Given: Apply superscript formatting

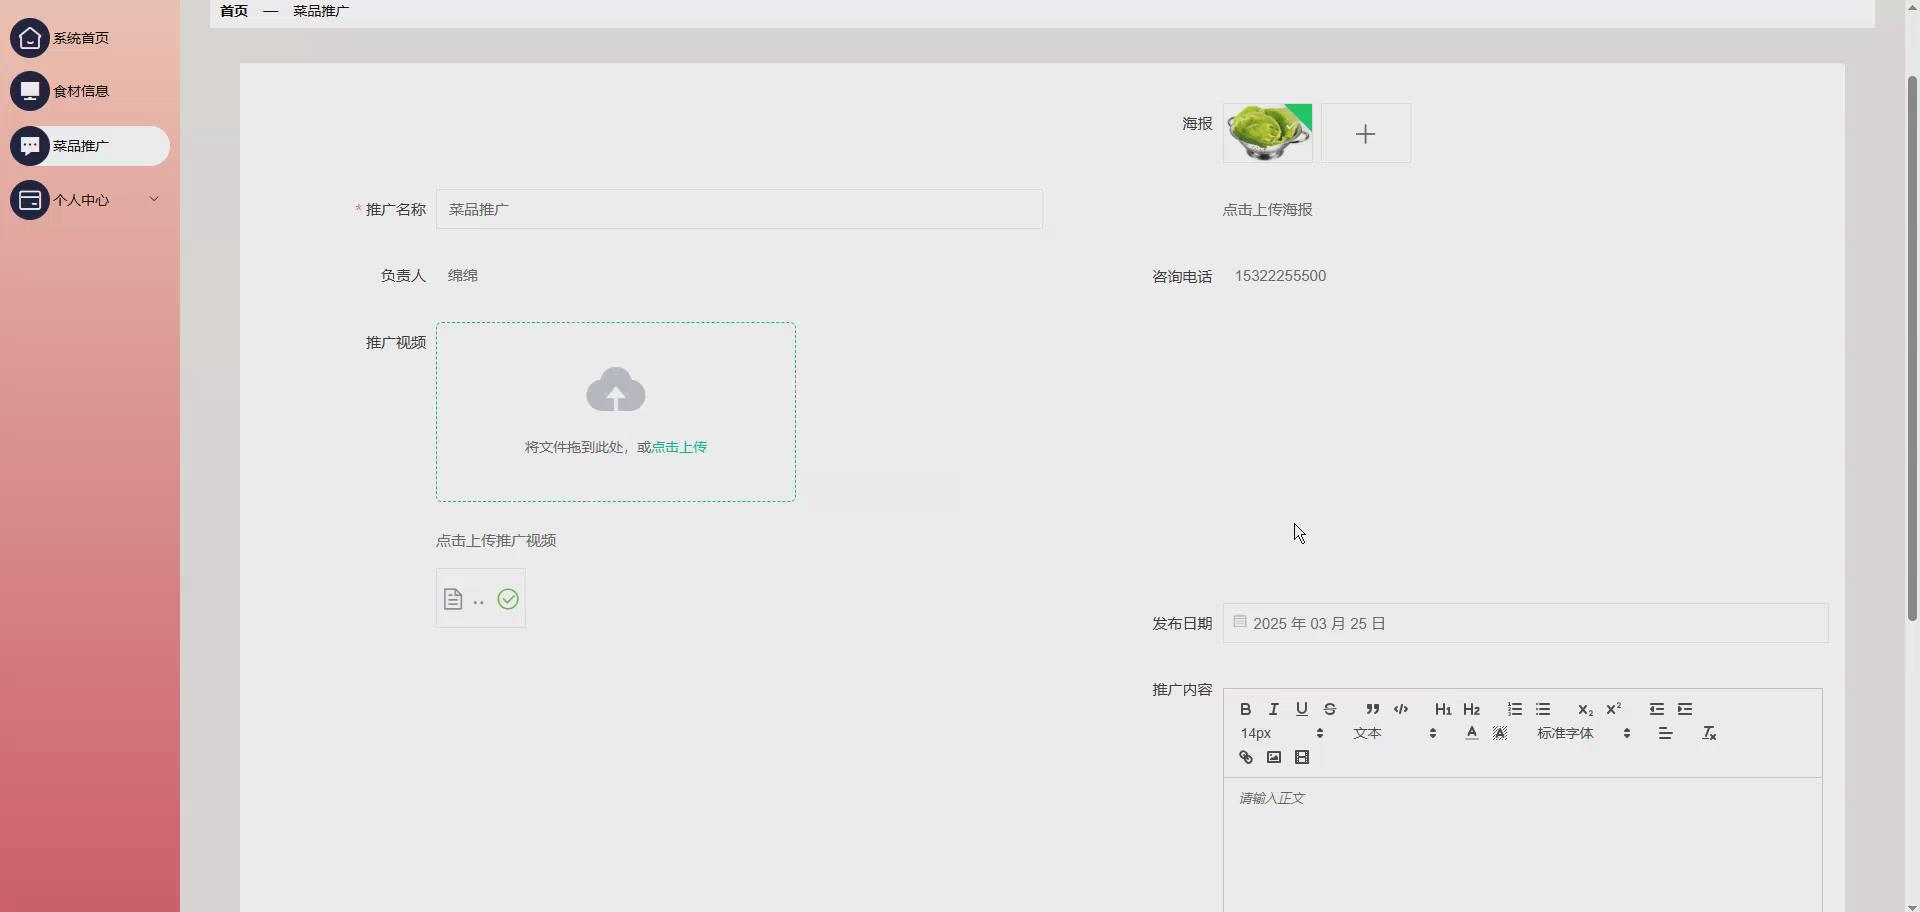Looking at the screenshot, I should tap(1613, 708).
